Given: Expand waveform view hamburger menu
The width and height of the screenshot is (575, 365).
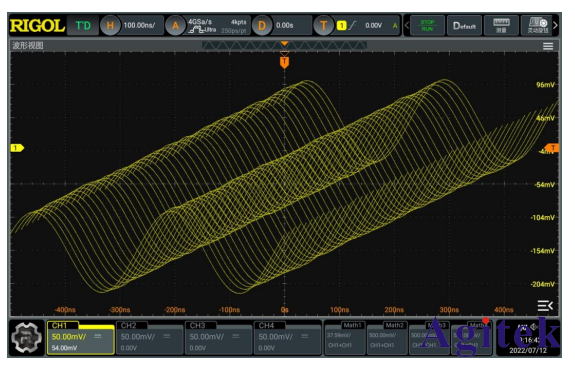Looking at the screenshot, I should point(548,46).
